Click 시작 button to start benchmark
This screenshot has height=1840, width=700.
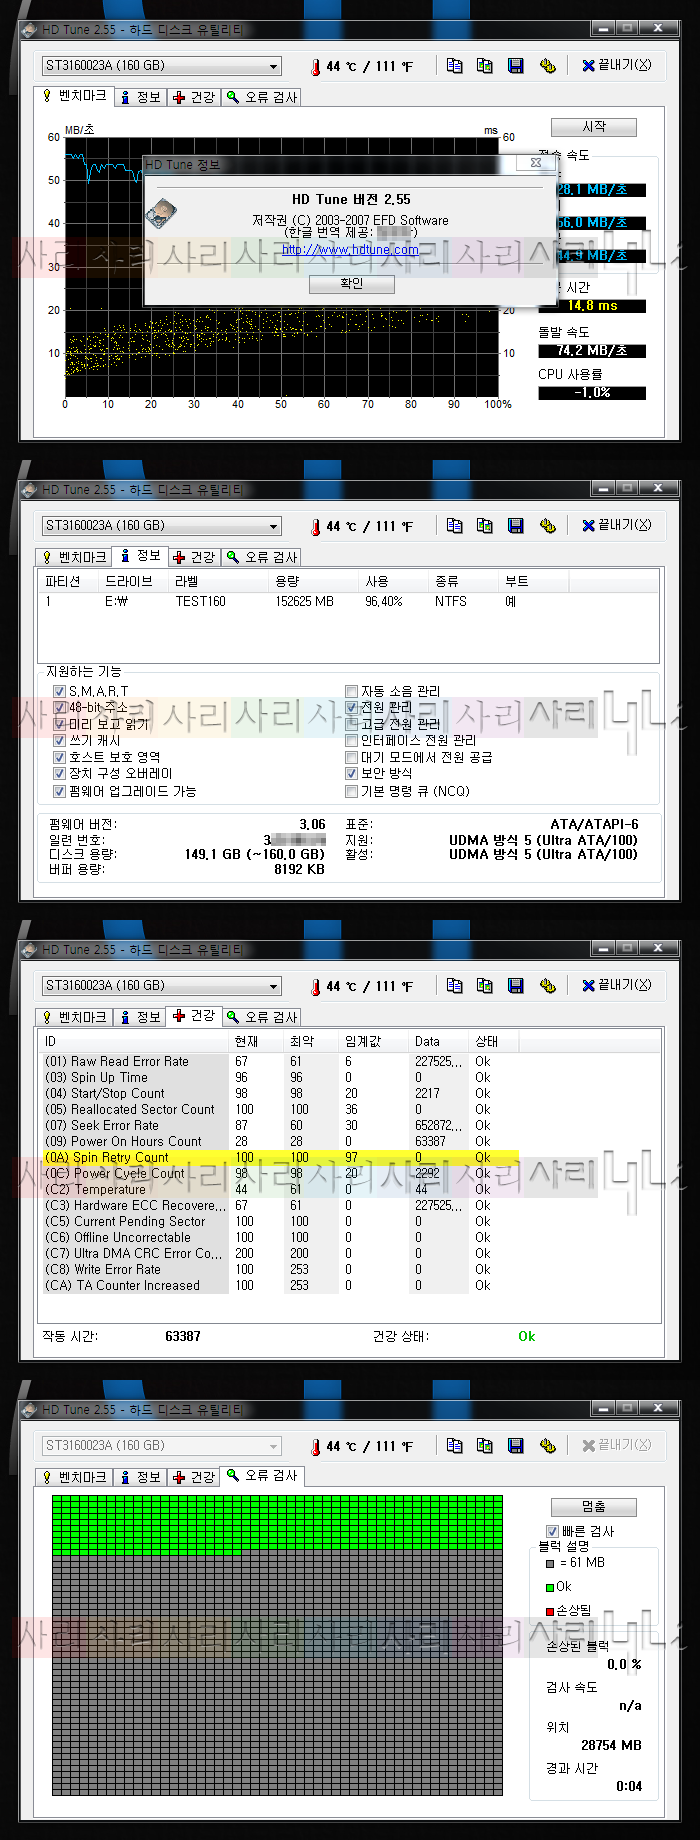coord(594,127)
